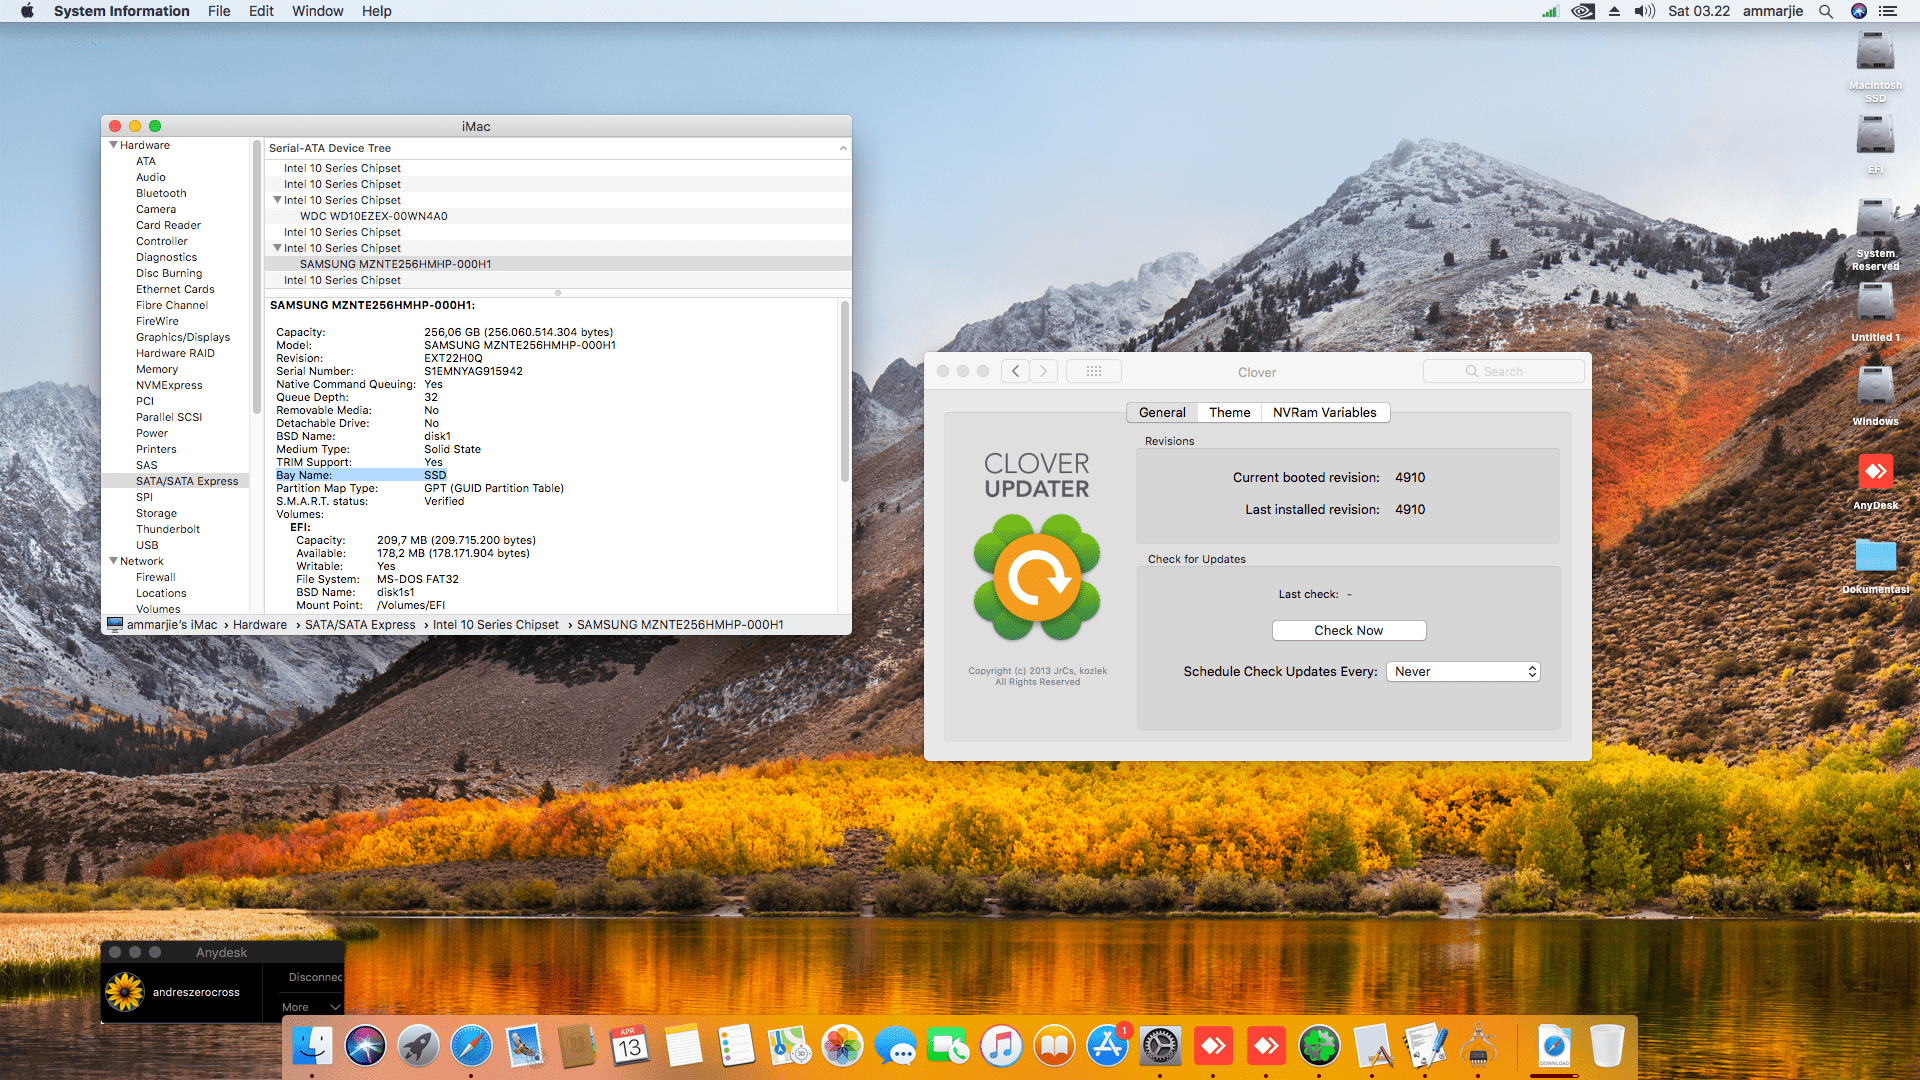Collapse chipset containing WDC WD10EZEX drive

[278, 200]
